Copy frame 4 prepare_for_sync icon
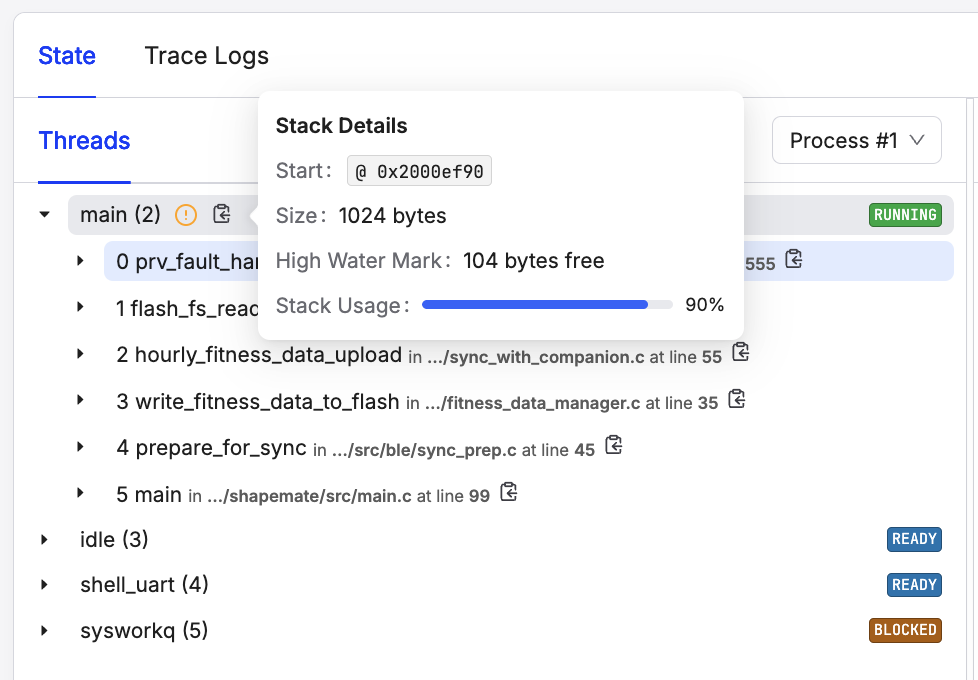Screen dimensions: 978x680 click(x=614, y=446)
